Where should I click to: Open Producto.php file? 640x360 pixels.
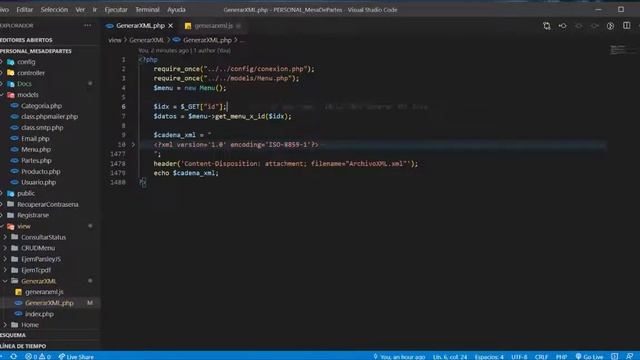tap(40, 171)
